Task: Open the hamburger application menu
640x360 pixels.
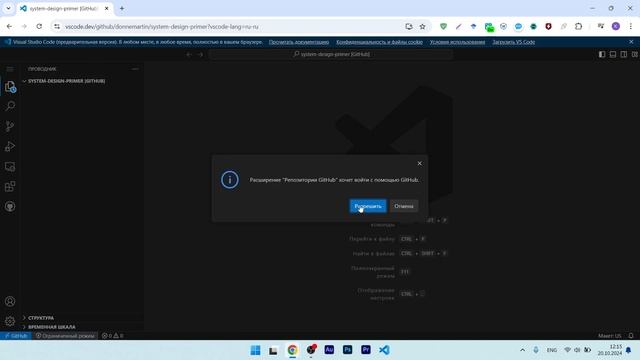Action: [x=10, y=69]
